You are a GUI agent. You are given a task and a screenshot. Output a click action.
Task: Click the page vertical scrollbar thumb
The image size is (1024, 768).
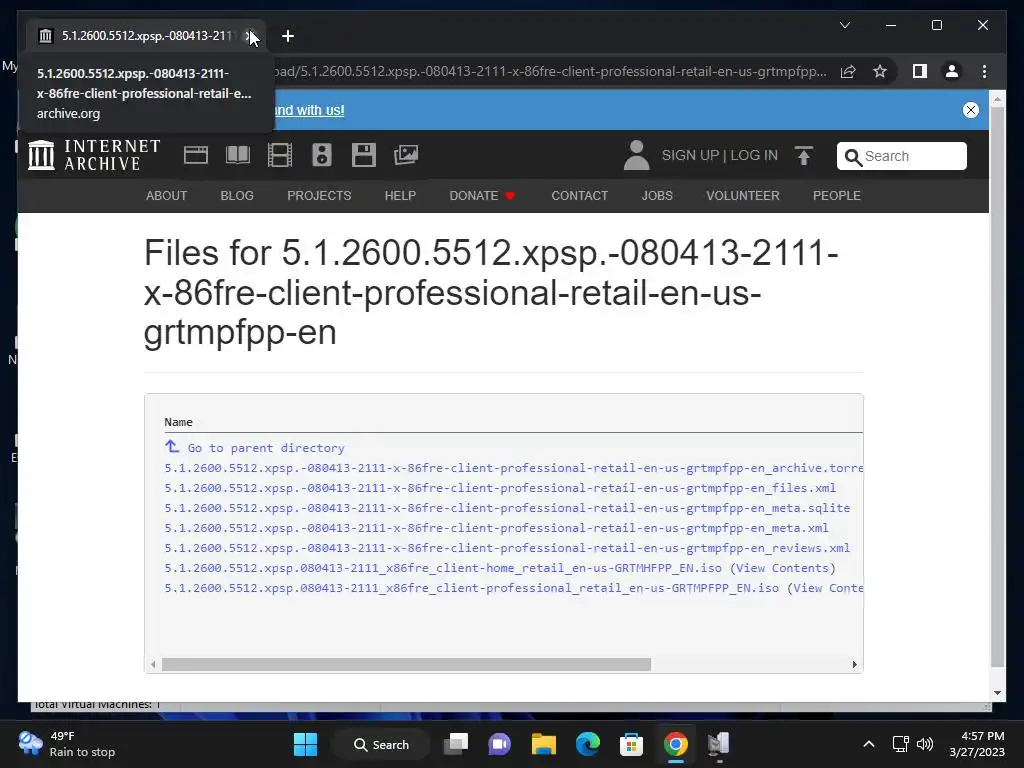point(997,385)
